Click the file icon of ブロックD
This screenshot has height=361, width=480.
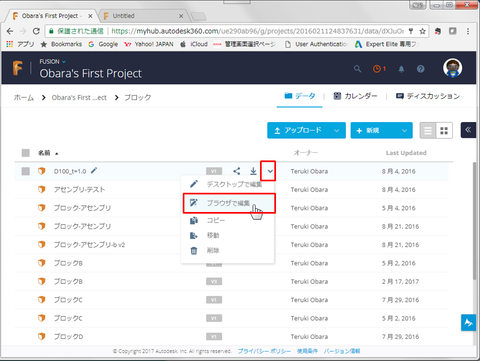41,337
